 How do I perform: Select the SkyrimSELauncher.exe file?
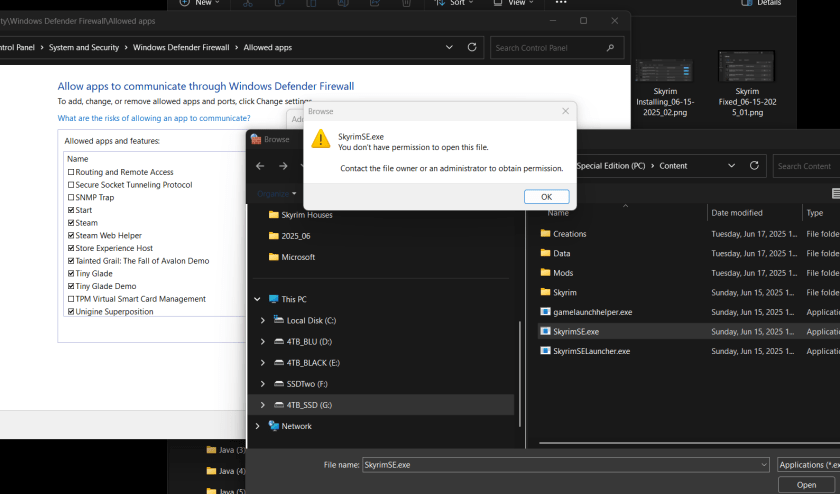point(592,351)
